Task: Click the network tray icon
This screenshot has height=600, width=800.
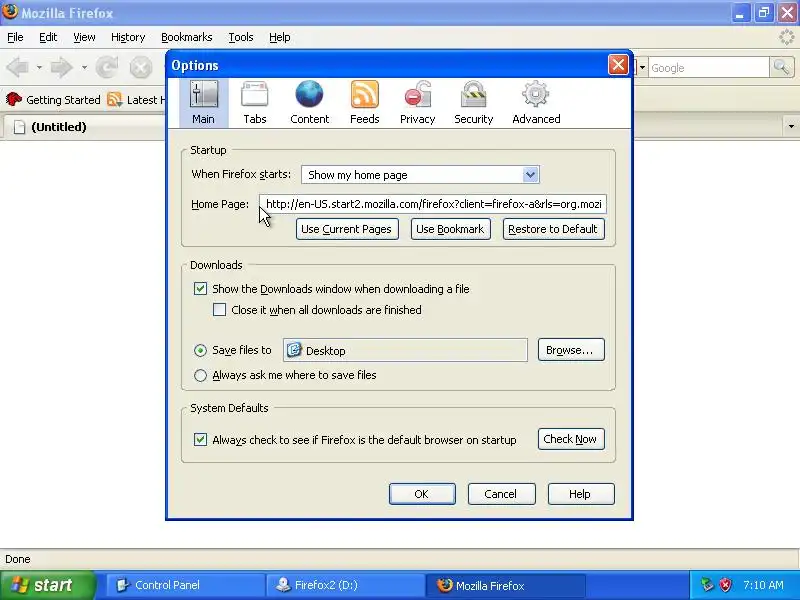Action: click(x=707, y=585)
